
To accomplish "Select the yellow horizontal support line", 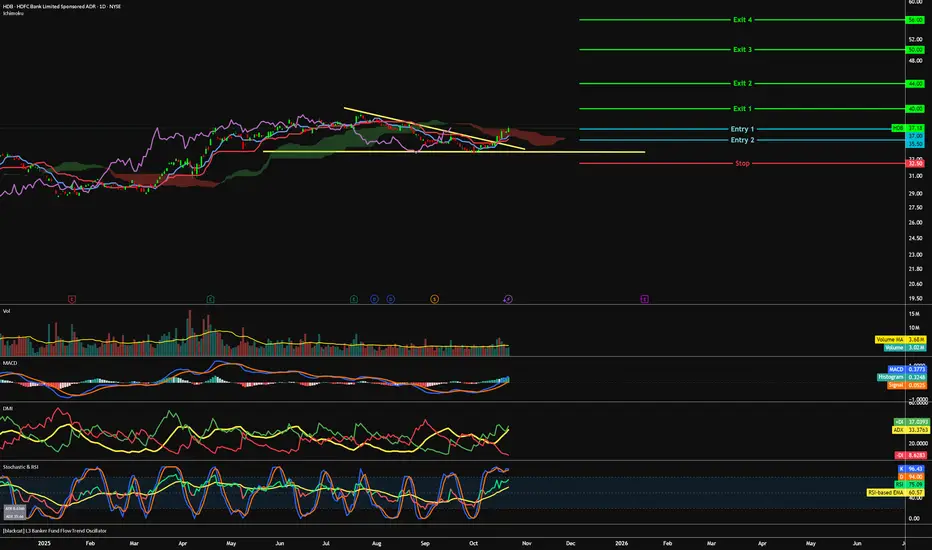I will tap(454, 152).
